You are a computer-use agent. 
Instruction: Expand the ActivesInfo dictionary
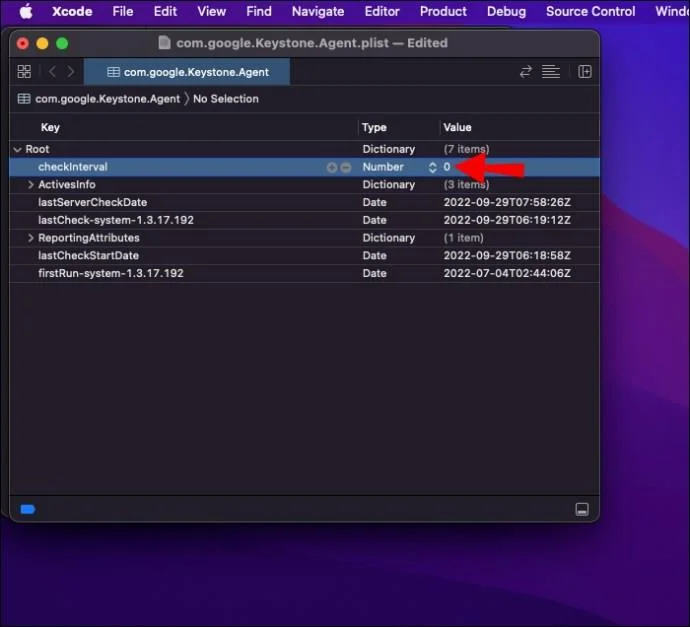[30, 185]
